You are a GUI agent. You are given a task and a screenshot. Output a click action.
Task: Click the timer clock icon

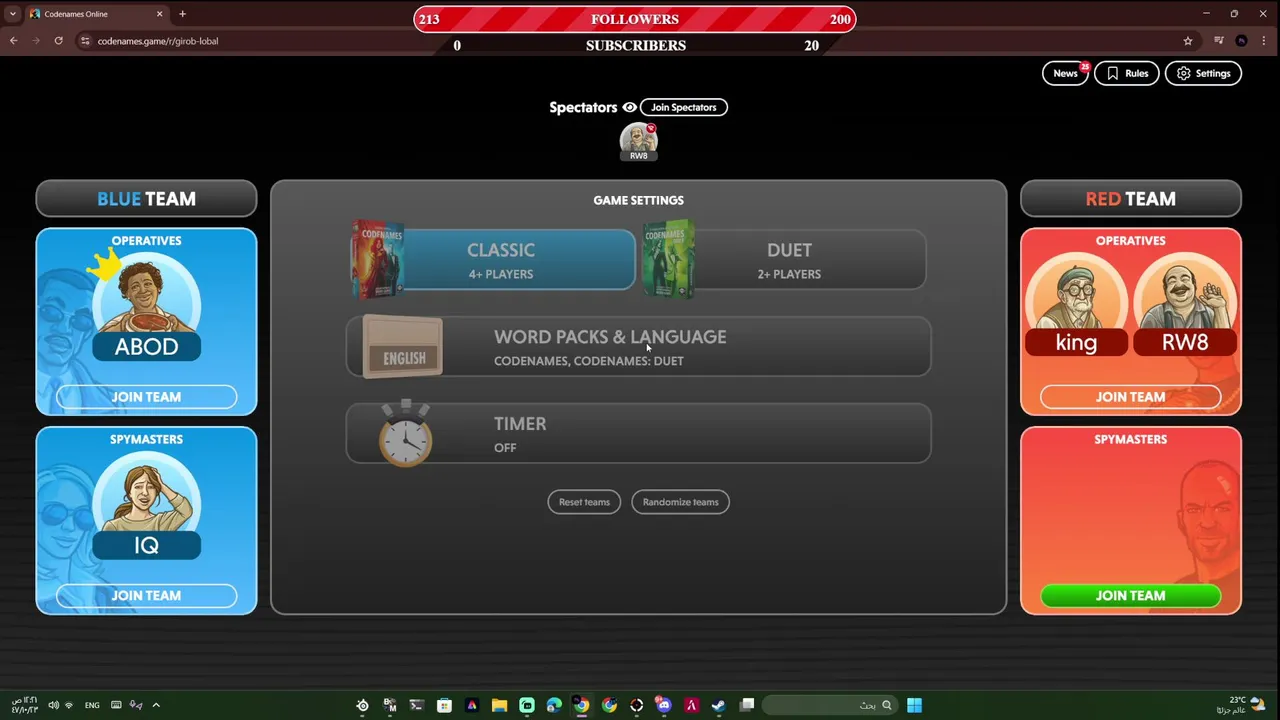pos(405,433)
